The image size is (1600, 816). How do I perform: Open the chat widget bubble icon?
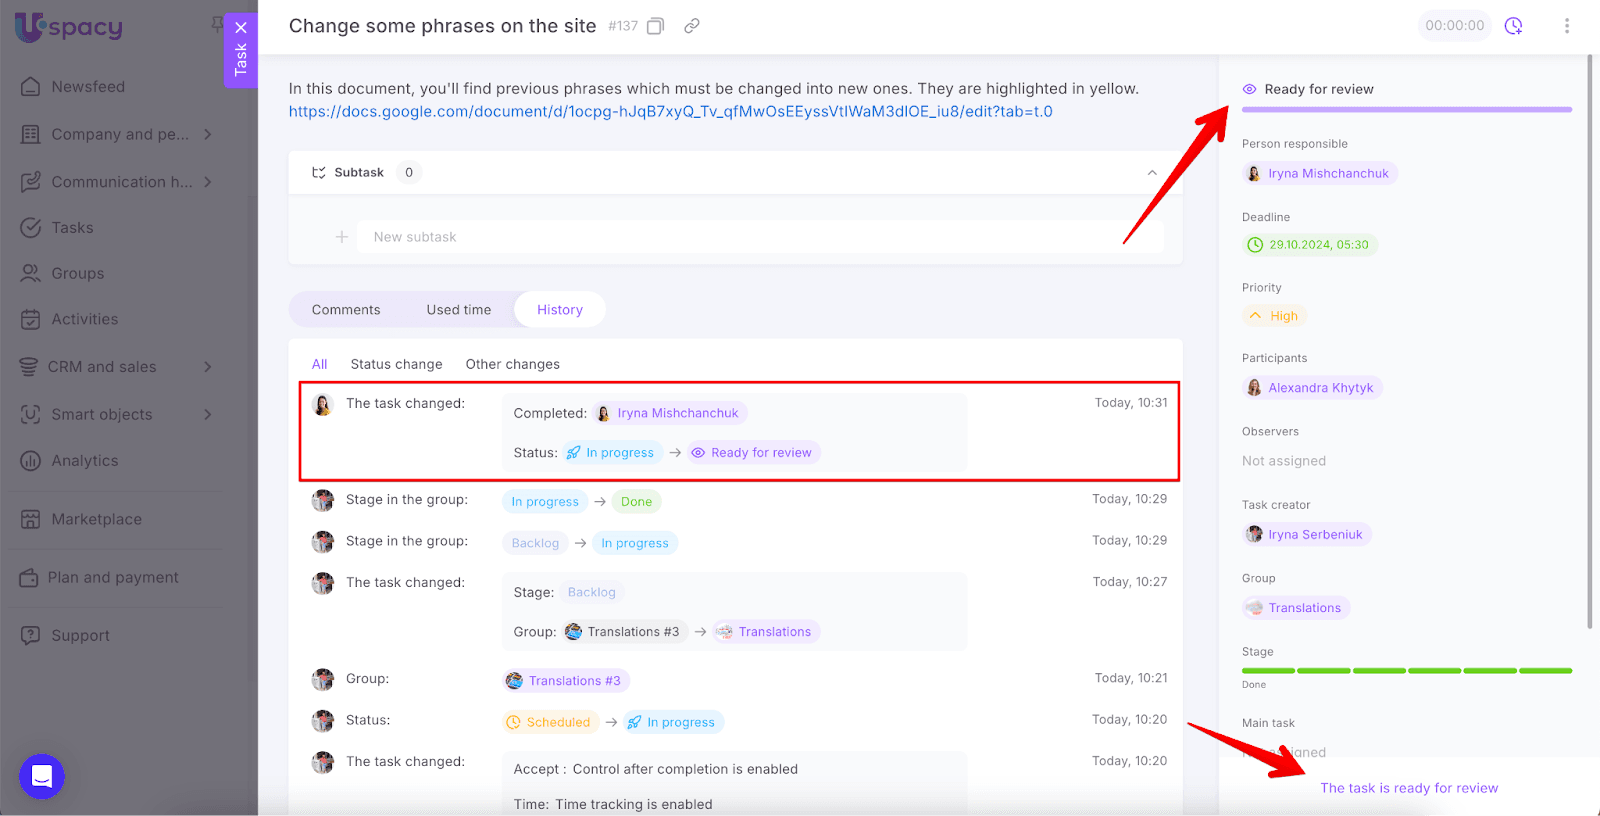click(42, 776)
